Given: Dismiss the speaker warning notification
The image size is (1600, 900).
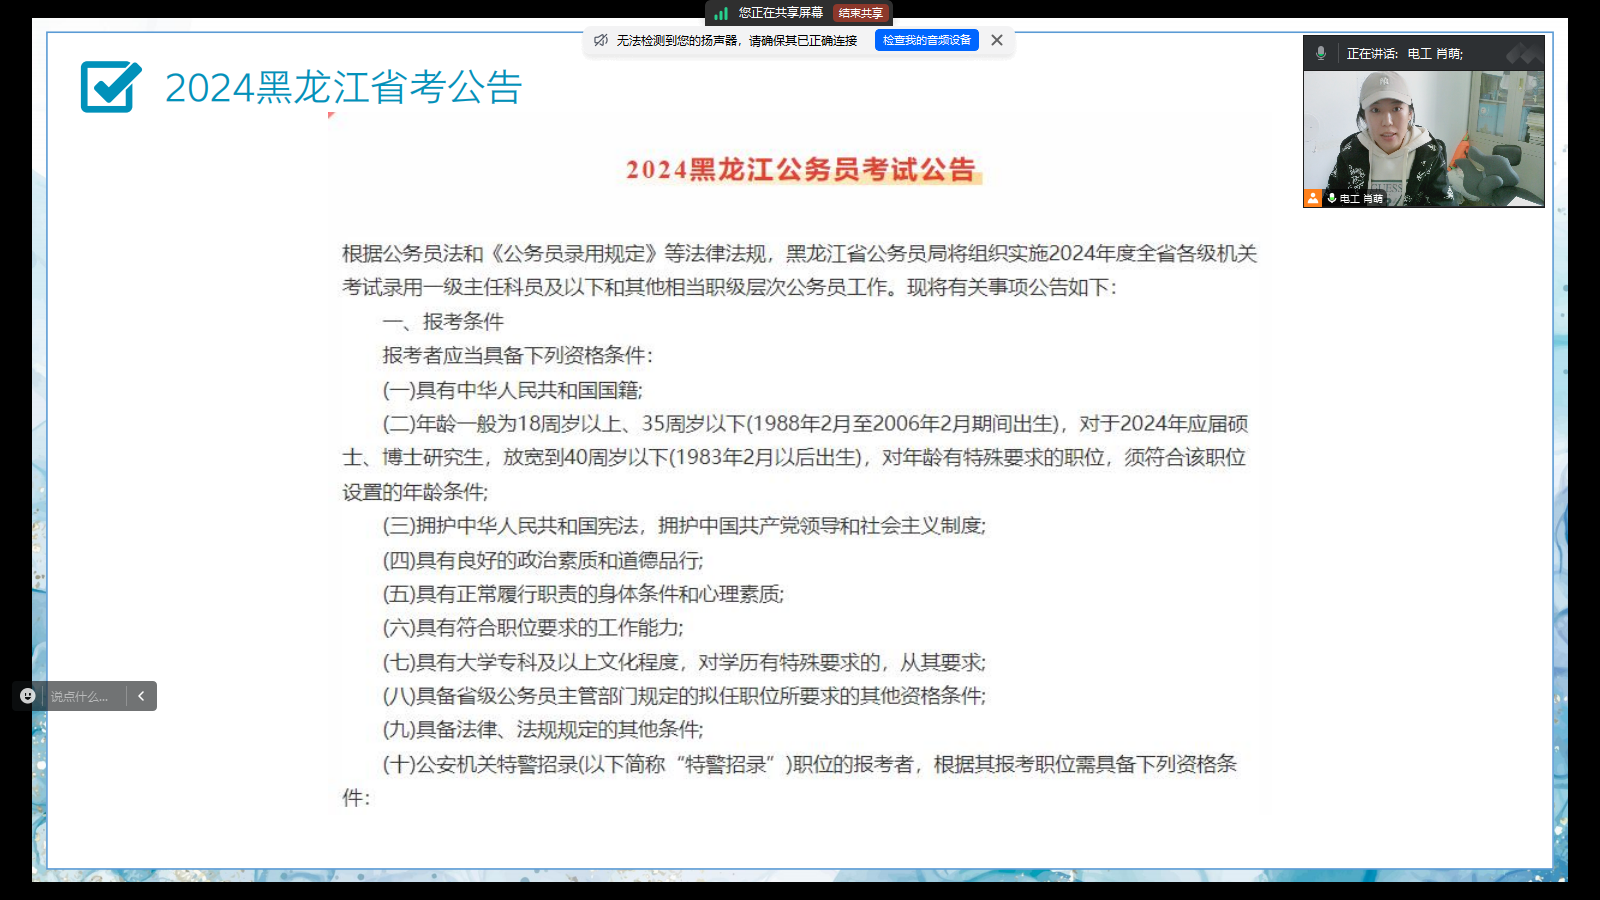Looking at the screenshot, I should click(997, 40).
